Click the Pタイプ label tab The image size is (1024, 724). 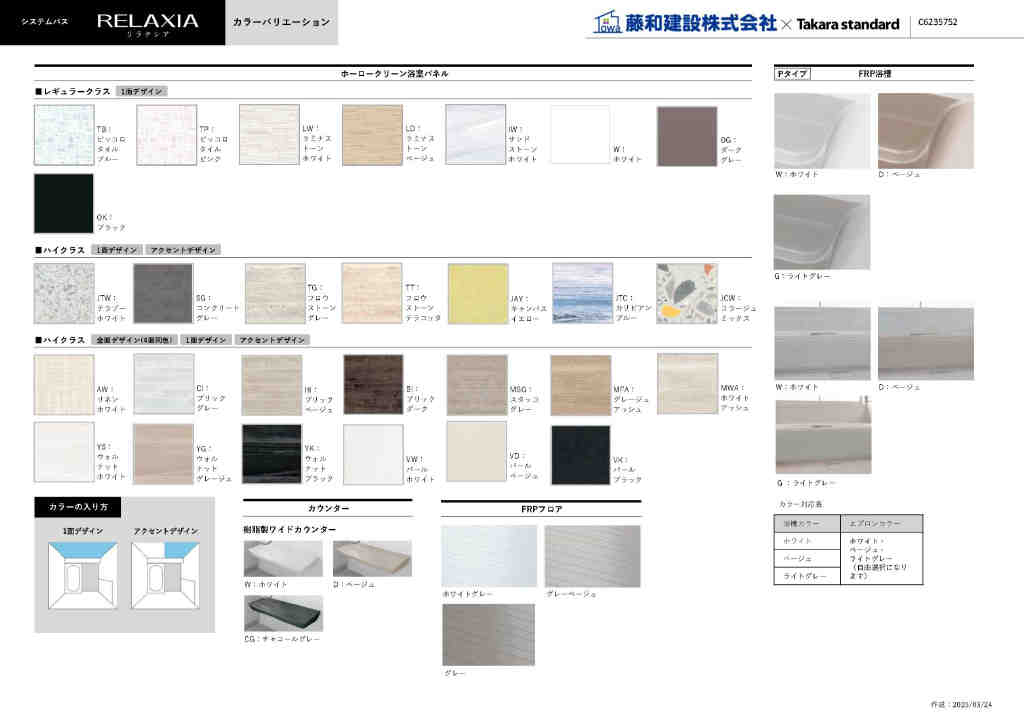[x=791, y=74]
